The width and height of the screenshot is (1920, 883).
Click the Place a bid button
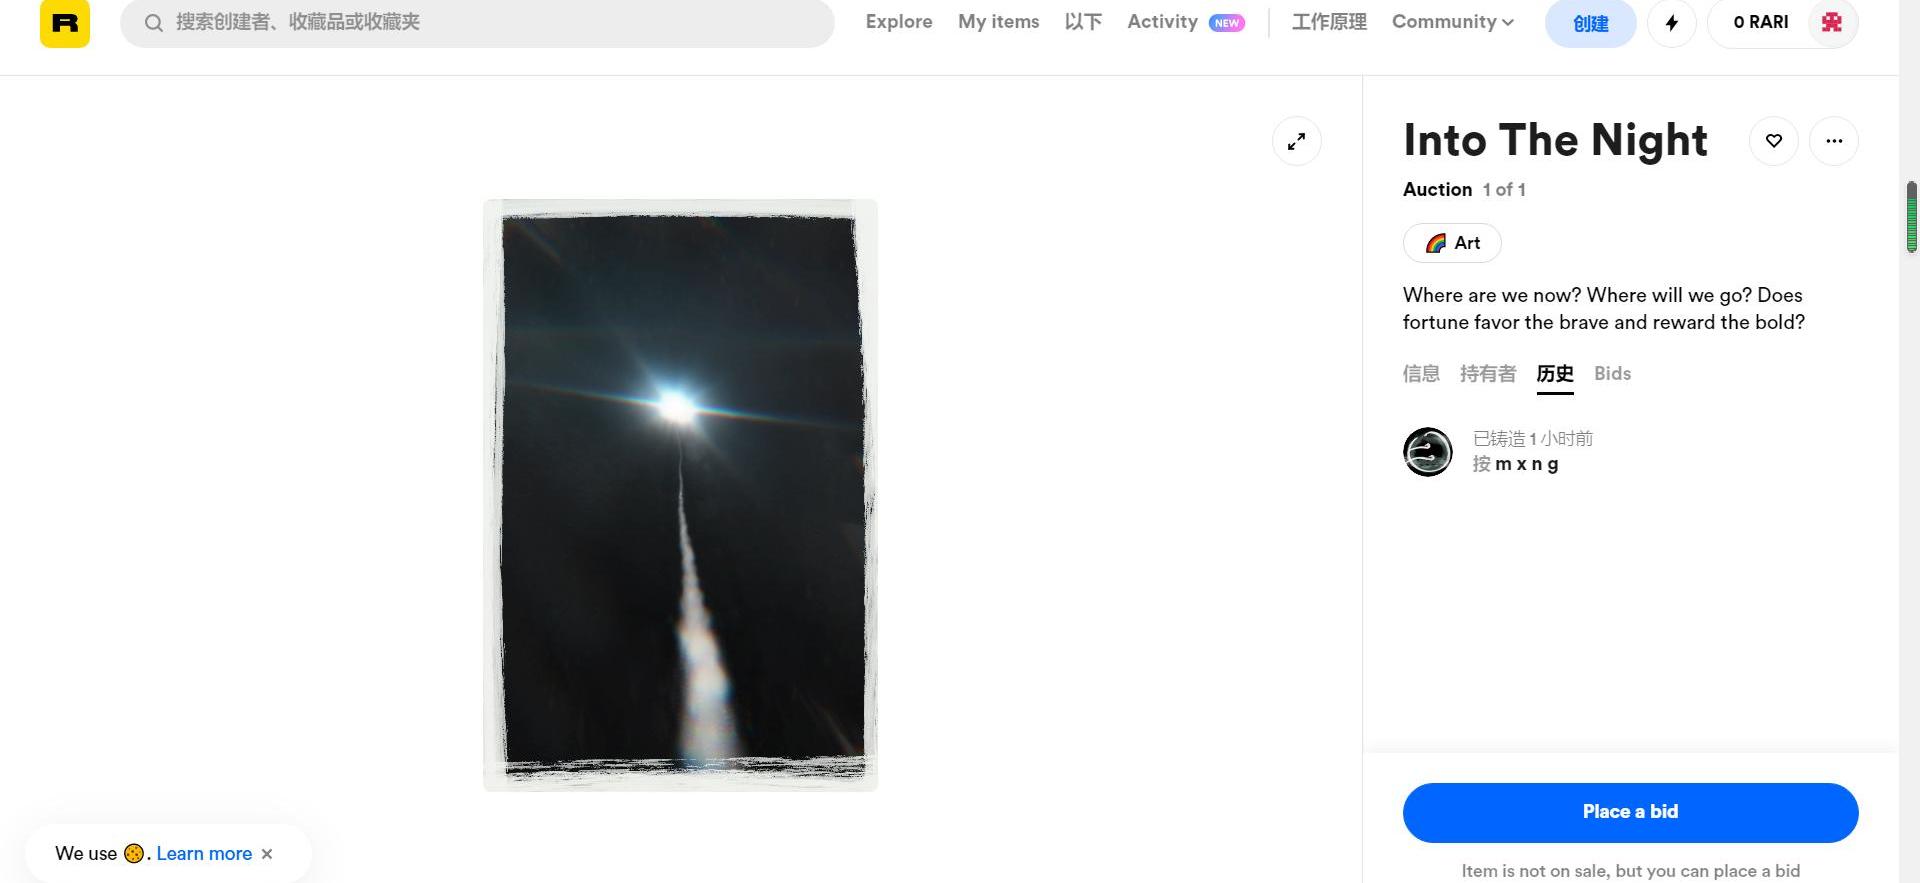pyautogui.click(x=1630, y=812)
